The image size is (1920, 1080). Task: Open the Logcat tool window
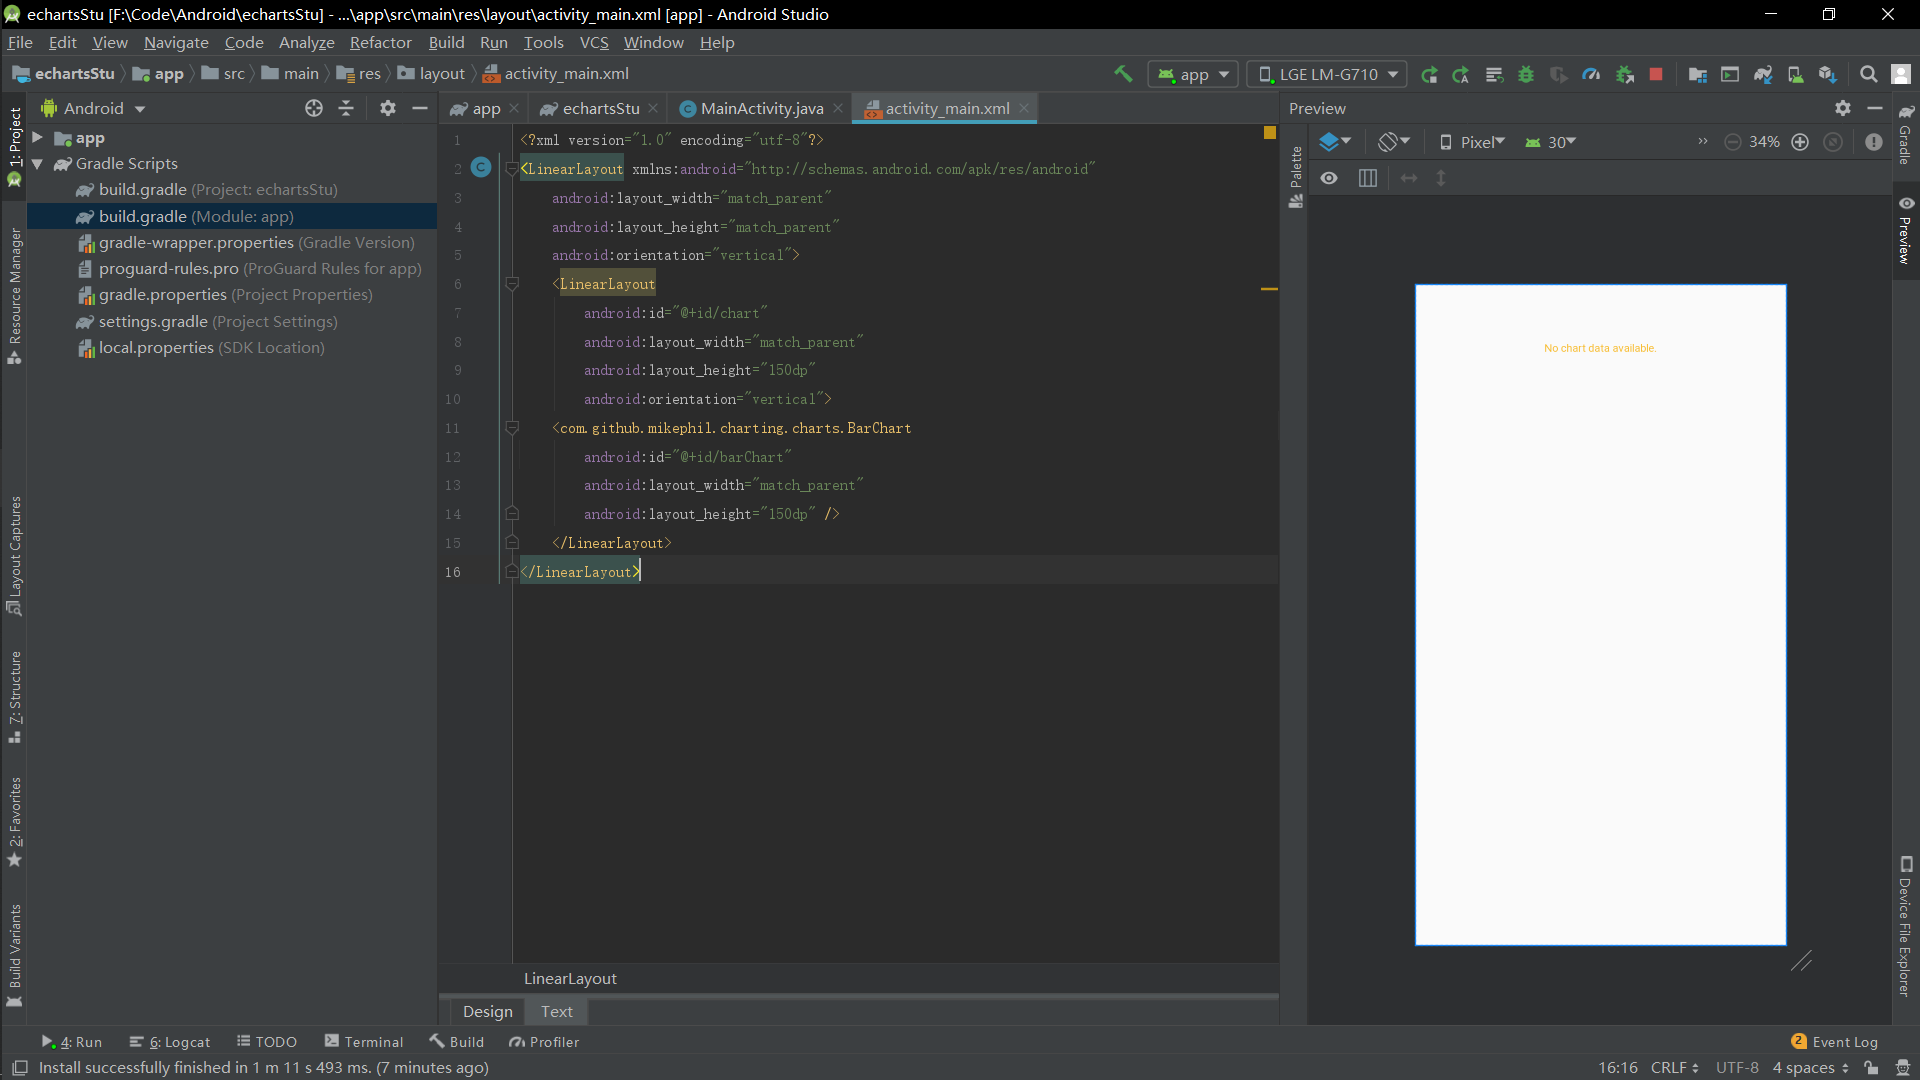coord(170,1042)
